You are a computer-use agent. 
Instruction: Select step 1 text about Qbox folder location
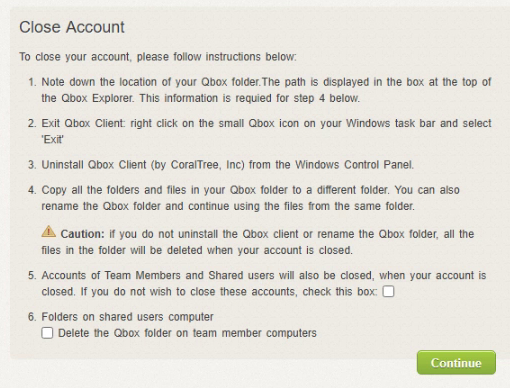pyautogui.click(x=266, y=90)
